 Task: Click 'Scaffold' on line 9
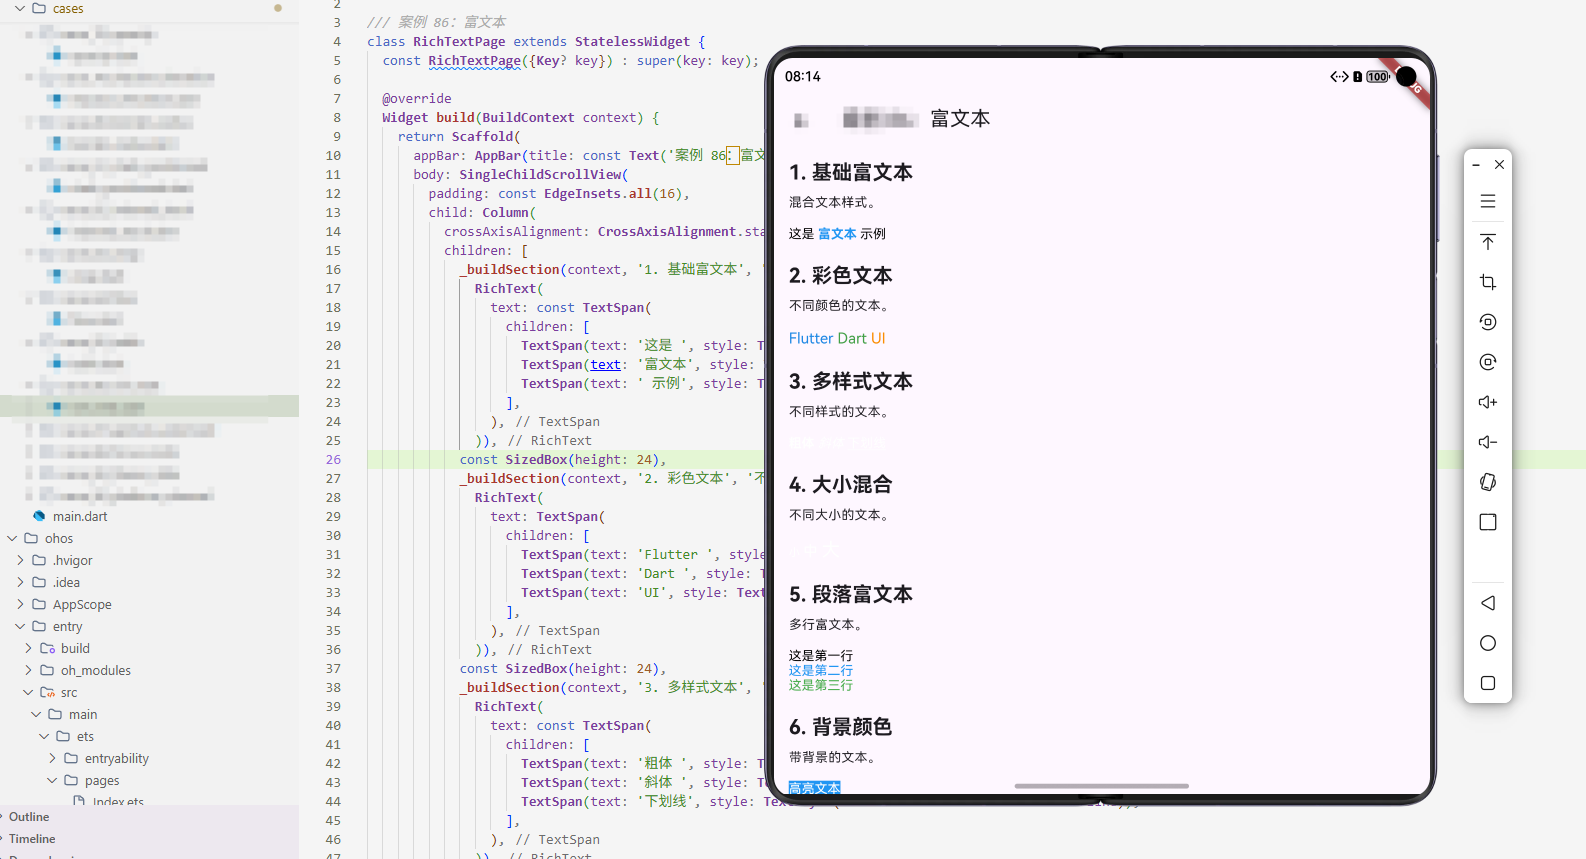482,137
